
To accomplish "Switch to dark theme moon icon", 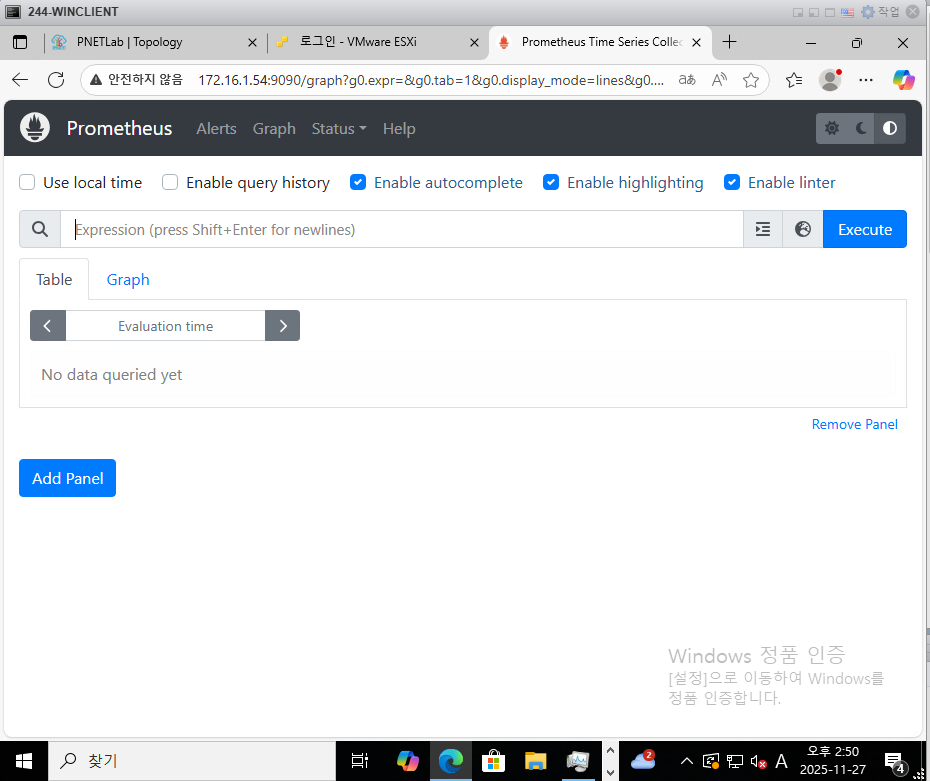I will coord(861,128).
